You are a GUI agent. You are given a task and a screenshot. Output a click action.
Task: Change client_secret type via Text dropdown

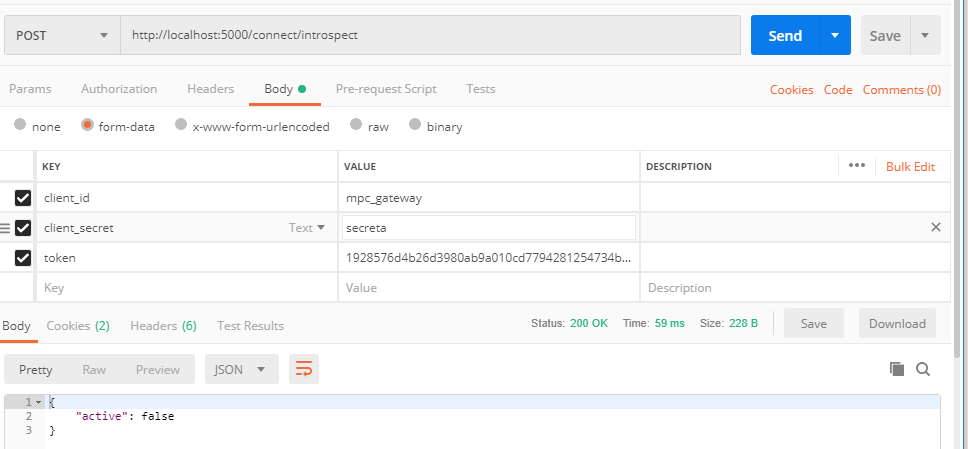click(307, 228)
